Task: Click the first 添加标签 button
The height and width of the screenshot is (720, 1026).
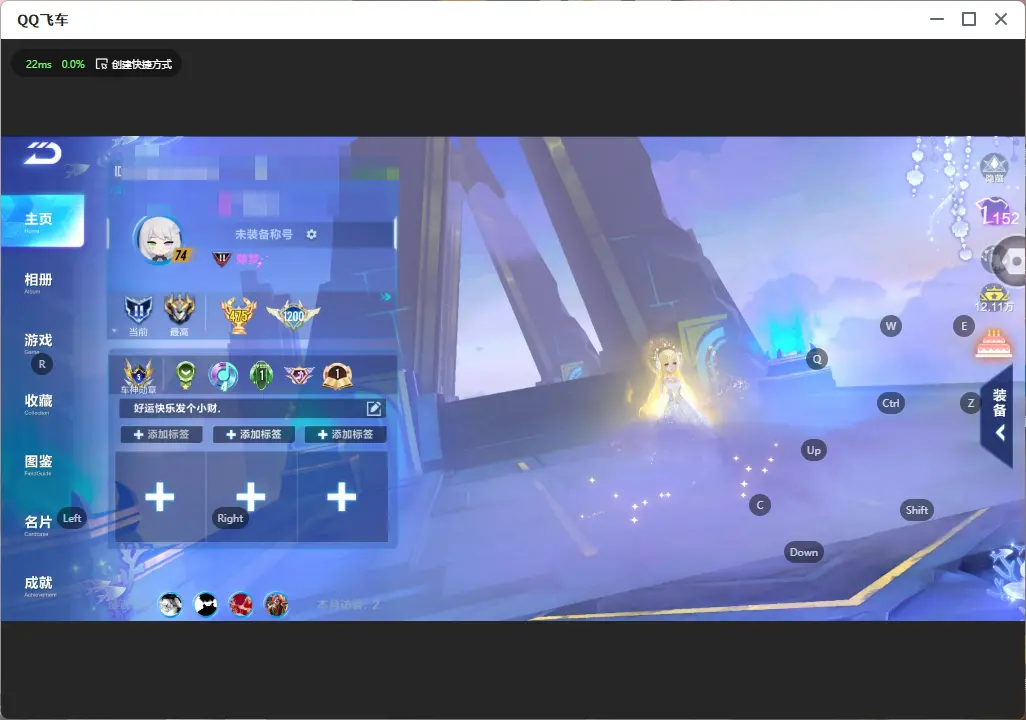Action: click(x=162, y=435)
